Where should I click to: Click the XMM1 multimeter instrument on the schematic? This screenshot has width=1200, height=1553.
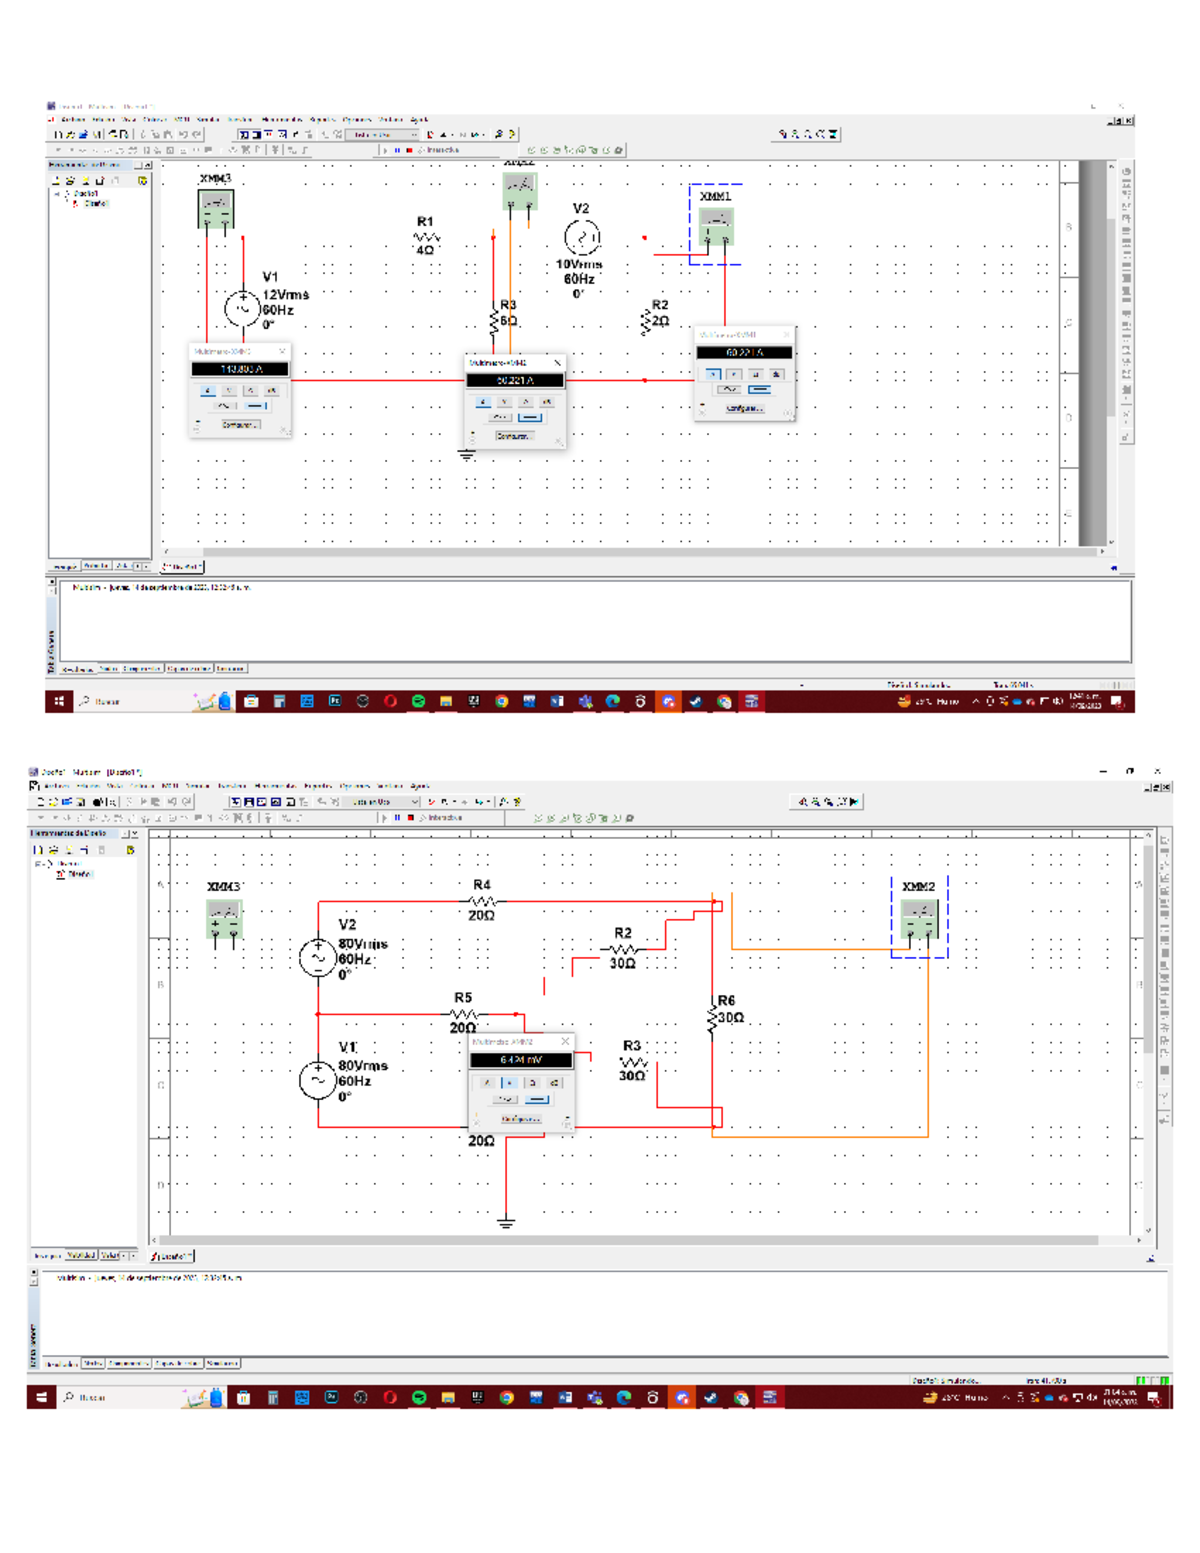[x=716, y=226]
